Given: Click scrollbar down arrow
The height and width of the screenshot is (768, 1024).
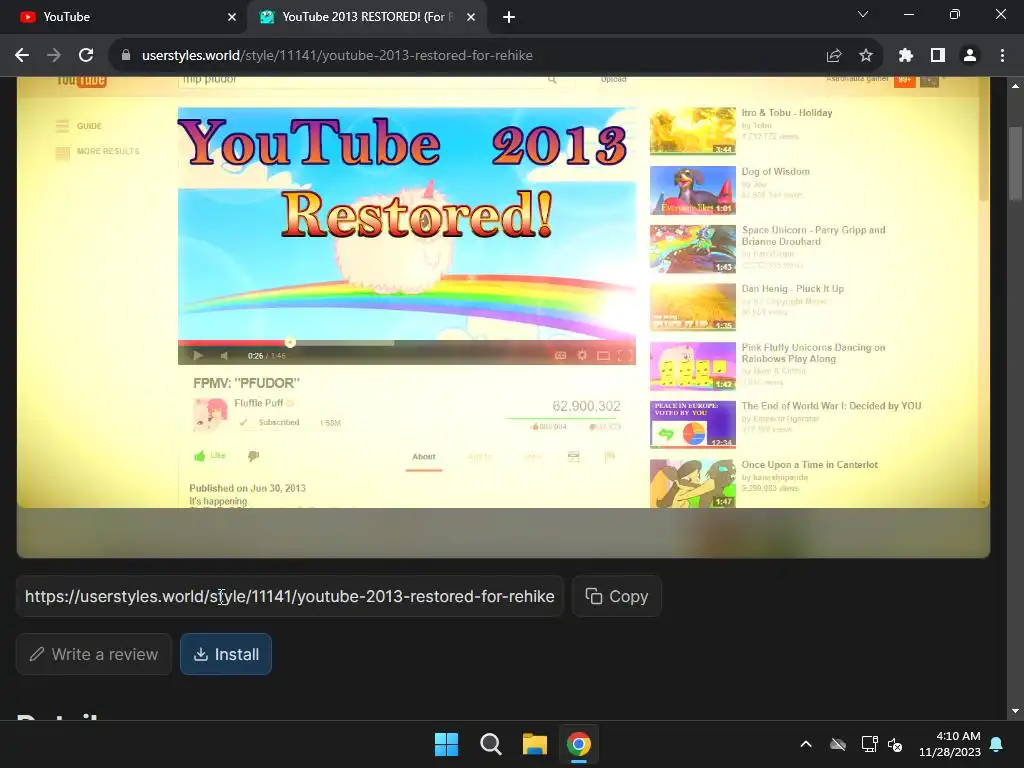Looking at the screenshot, I should click(x=1015, y=711).
